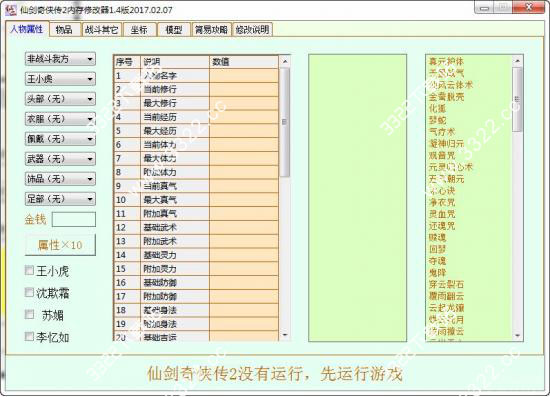Select the 基础防御 row
550x397 pixels.
point(196,282)
